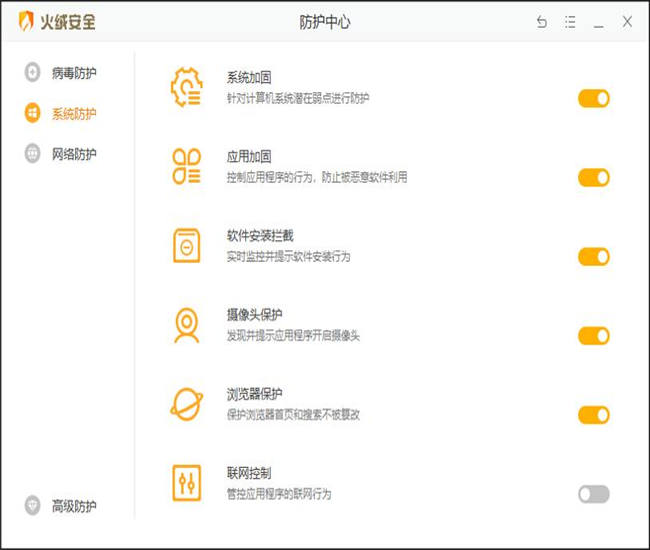Click the 浏览器保护 planet icon
Screen dimensions: 650x550
tap(187, 403)
